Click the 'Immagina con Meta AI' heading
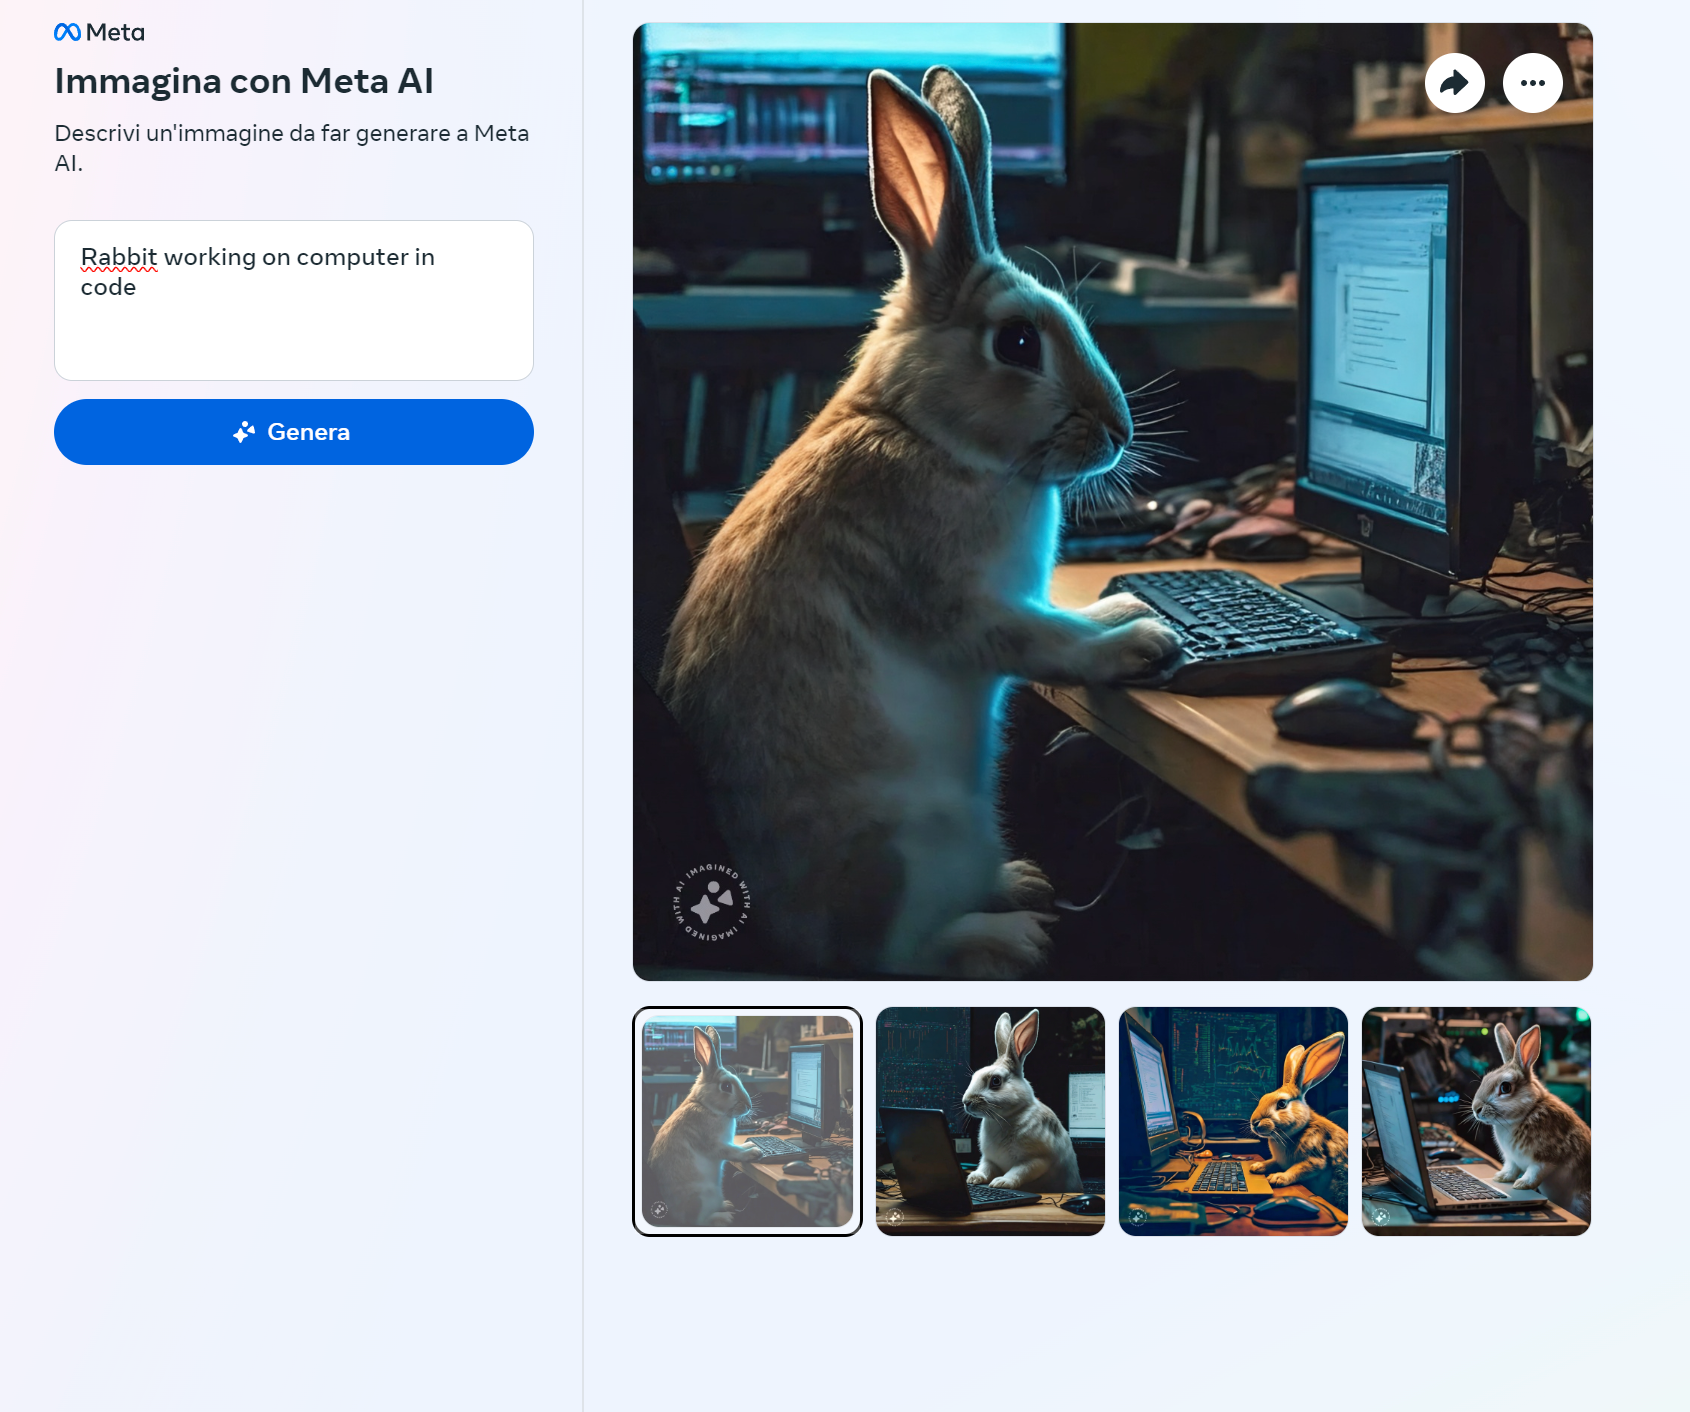The width and height of the screenshot is (1690, 1412). tap(244, 81)
